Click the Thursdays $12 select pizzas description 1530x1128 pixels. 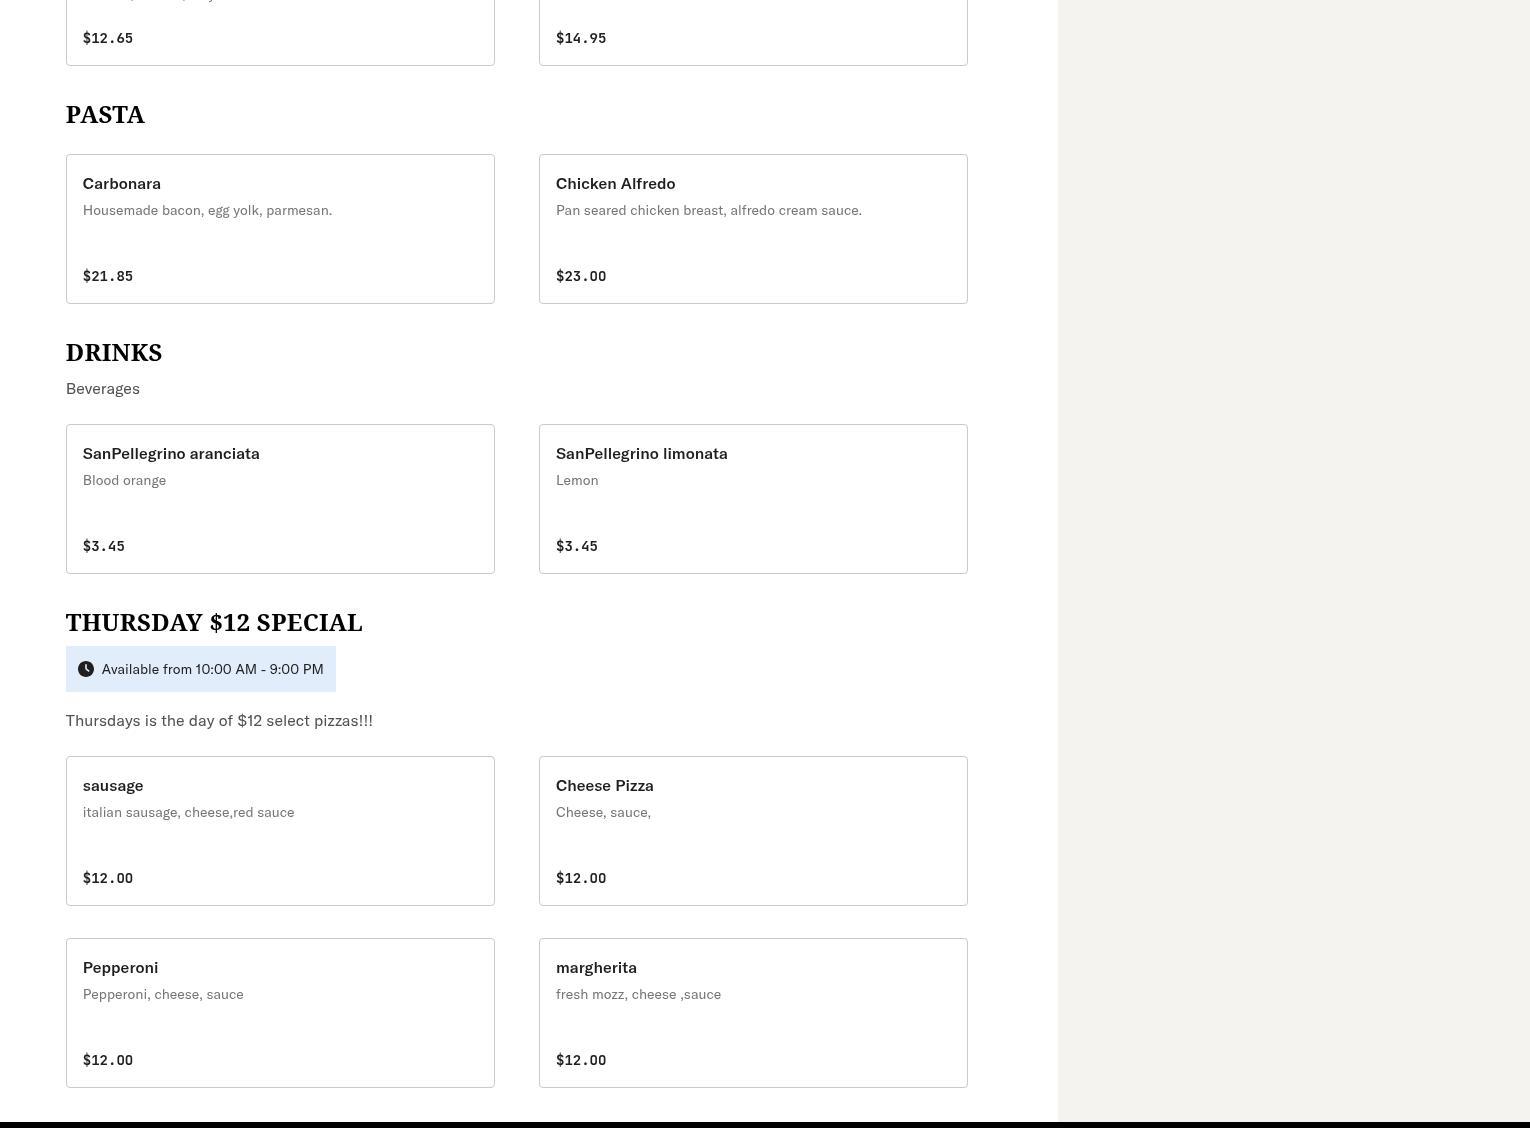tap(219, 721)
